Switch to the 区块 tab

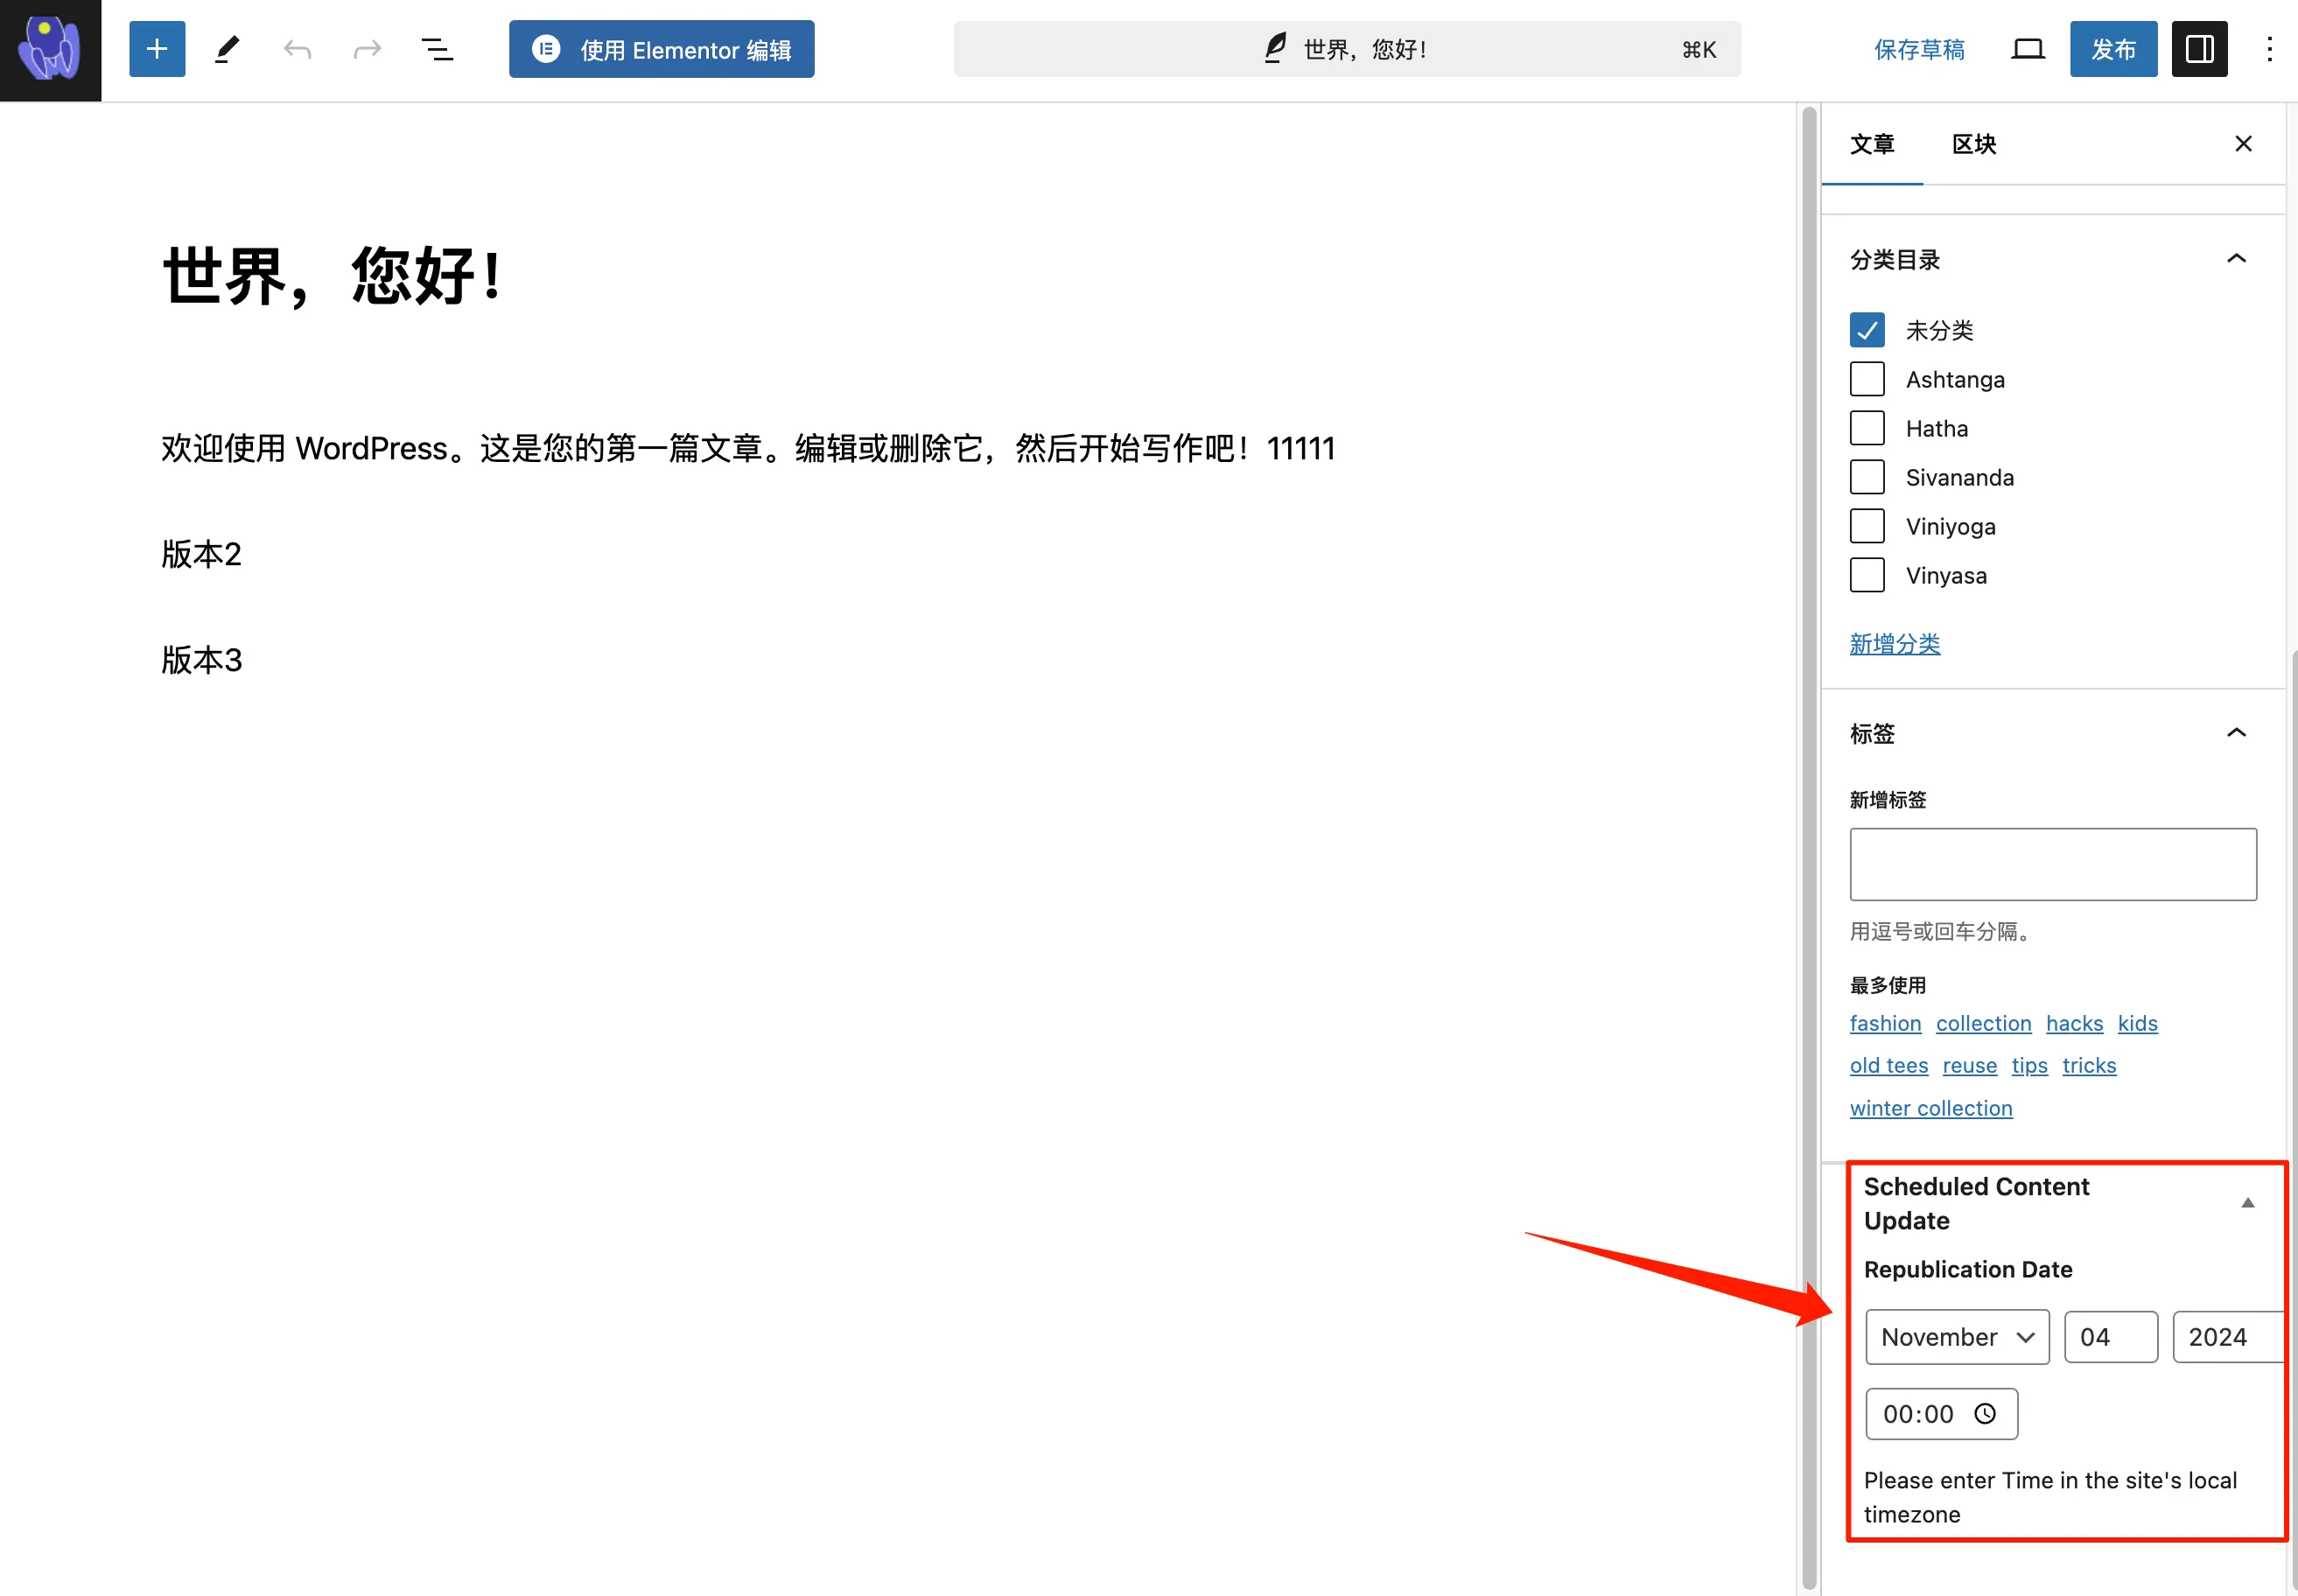pyautogui.click(x=1974, y=144)
